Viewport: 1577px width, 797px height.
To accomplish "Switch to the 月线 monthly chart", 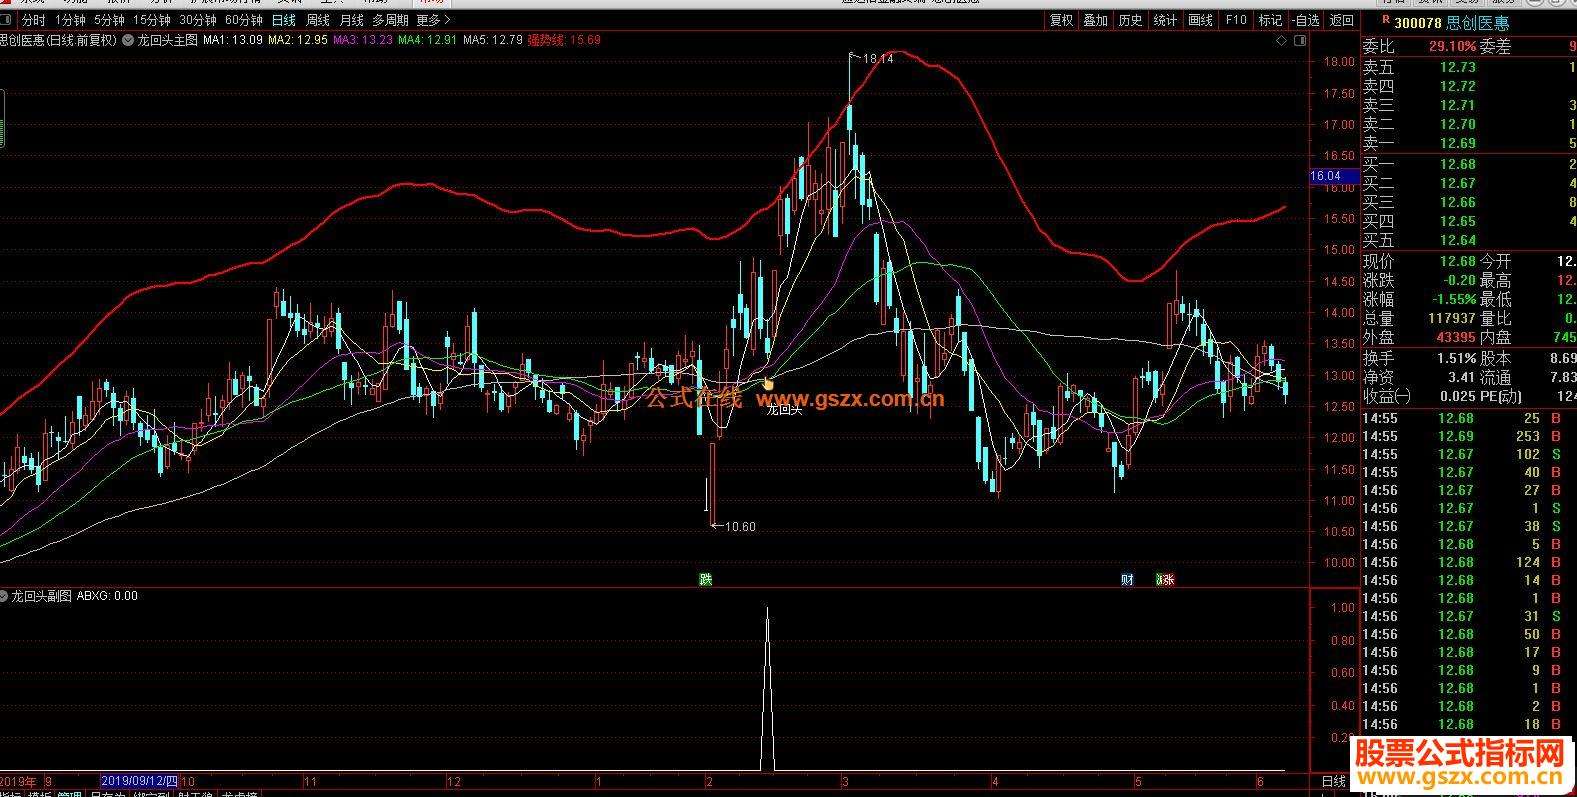I will 352,20.
